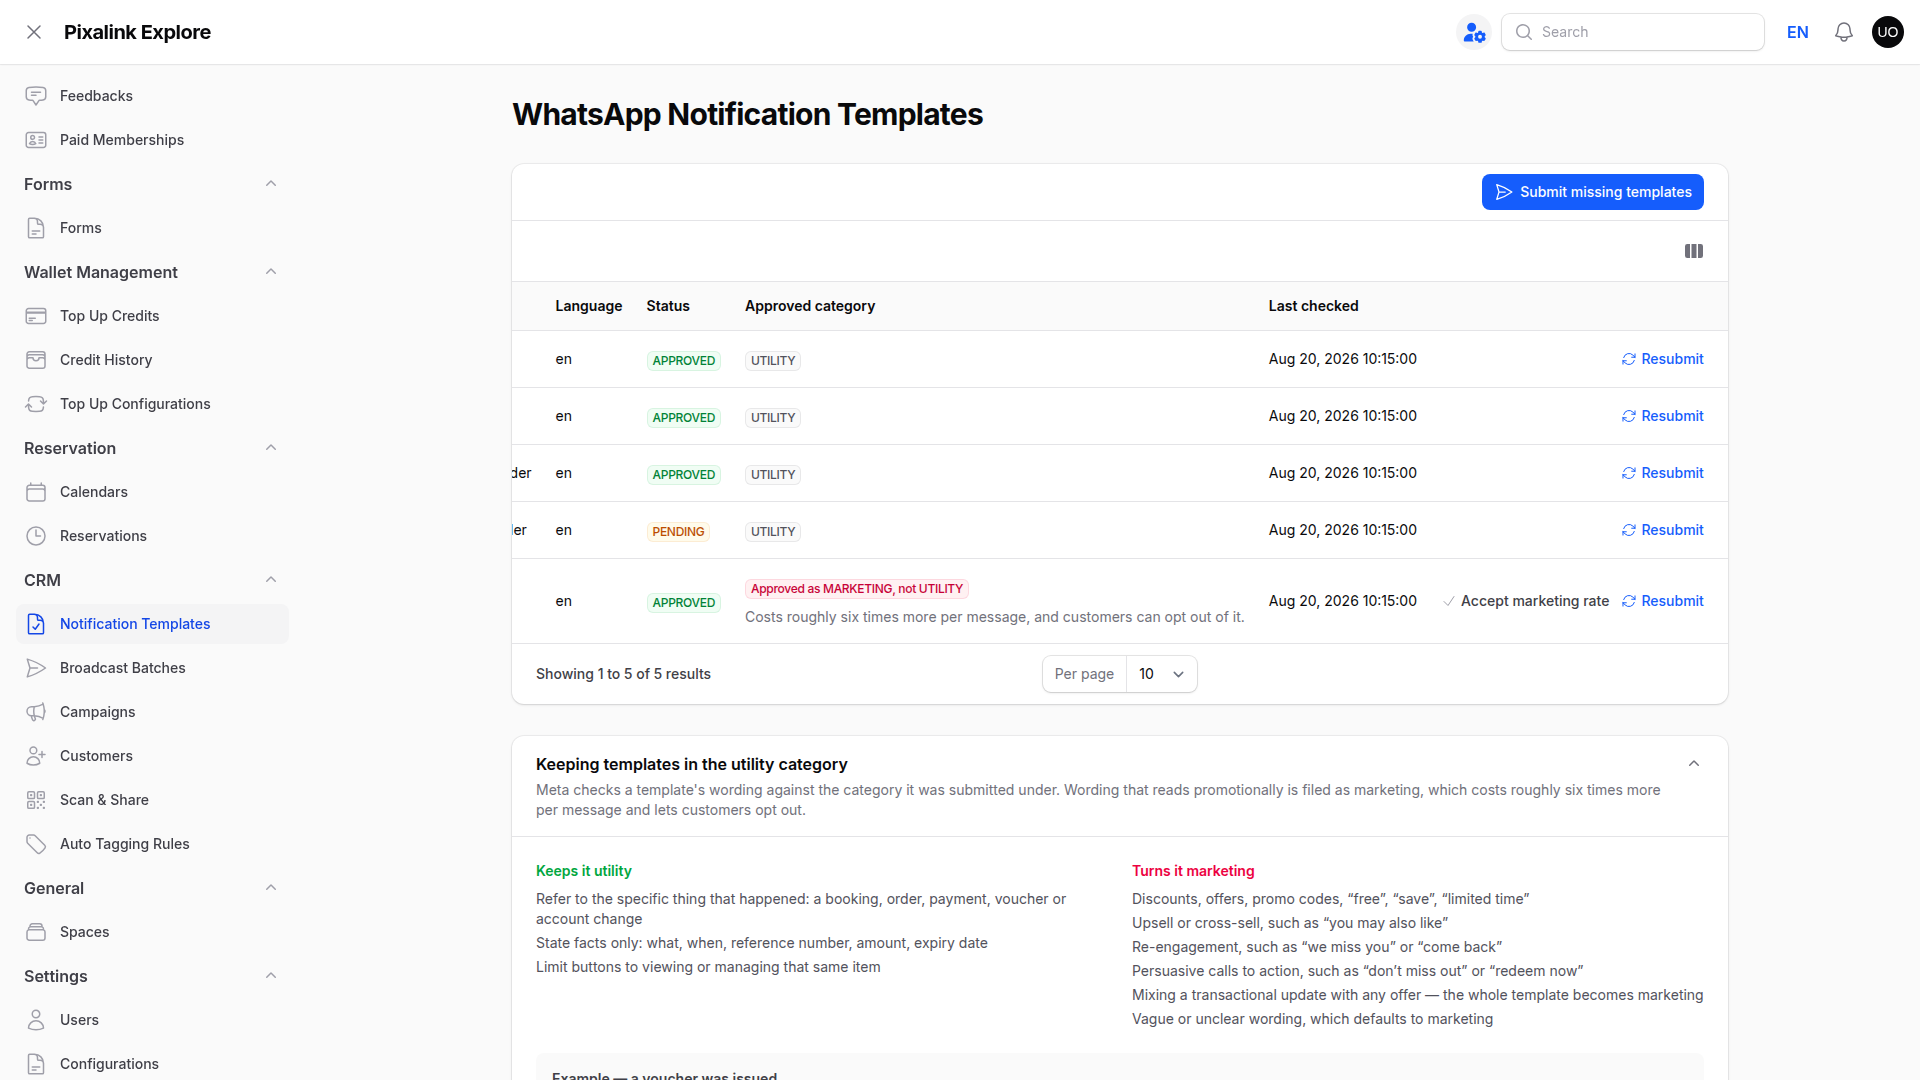Click Submit missing templates button

click(x=1593, y=192)
